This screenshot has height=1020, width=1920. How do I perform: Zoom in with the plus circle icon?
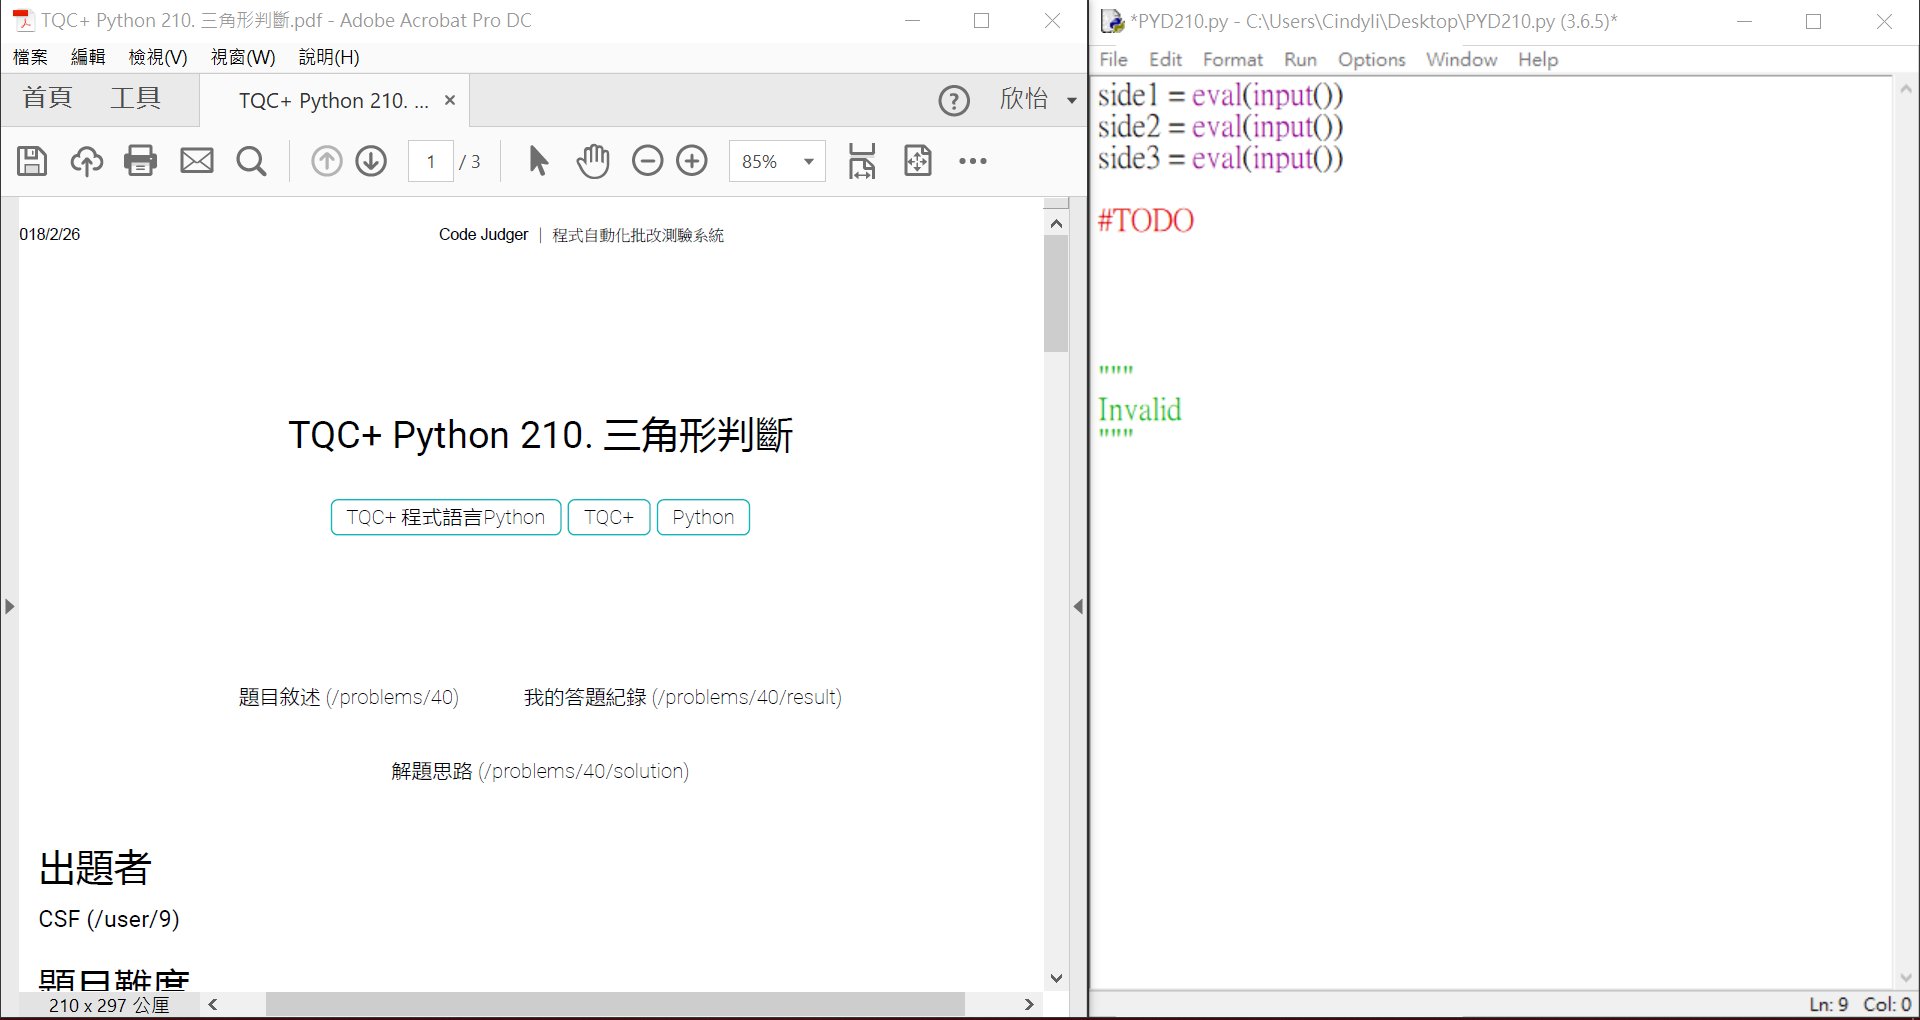tap(692, 160)
